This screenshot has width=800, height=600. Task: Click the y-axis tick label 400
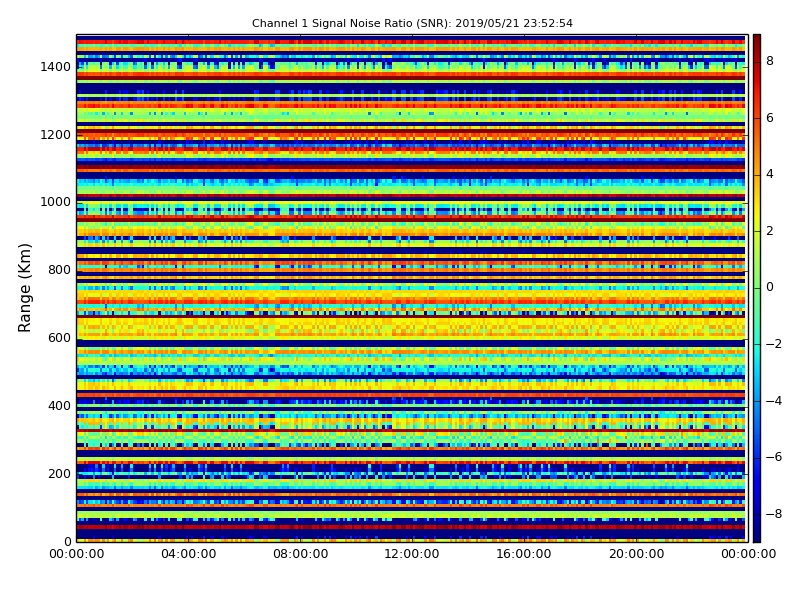click(59, 406)
